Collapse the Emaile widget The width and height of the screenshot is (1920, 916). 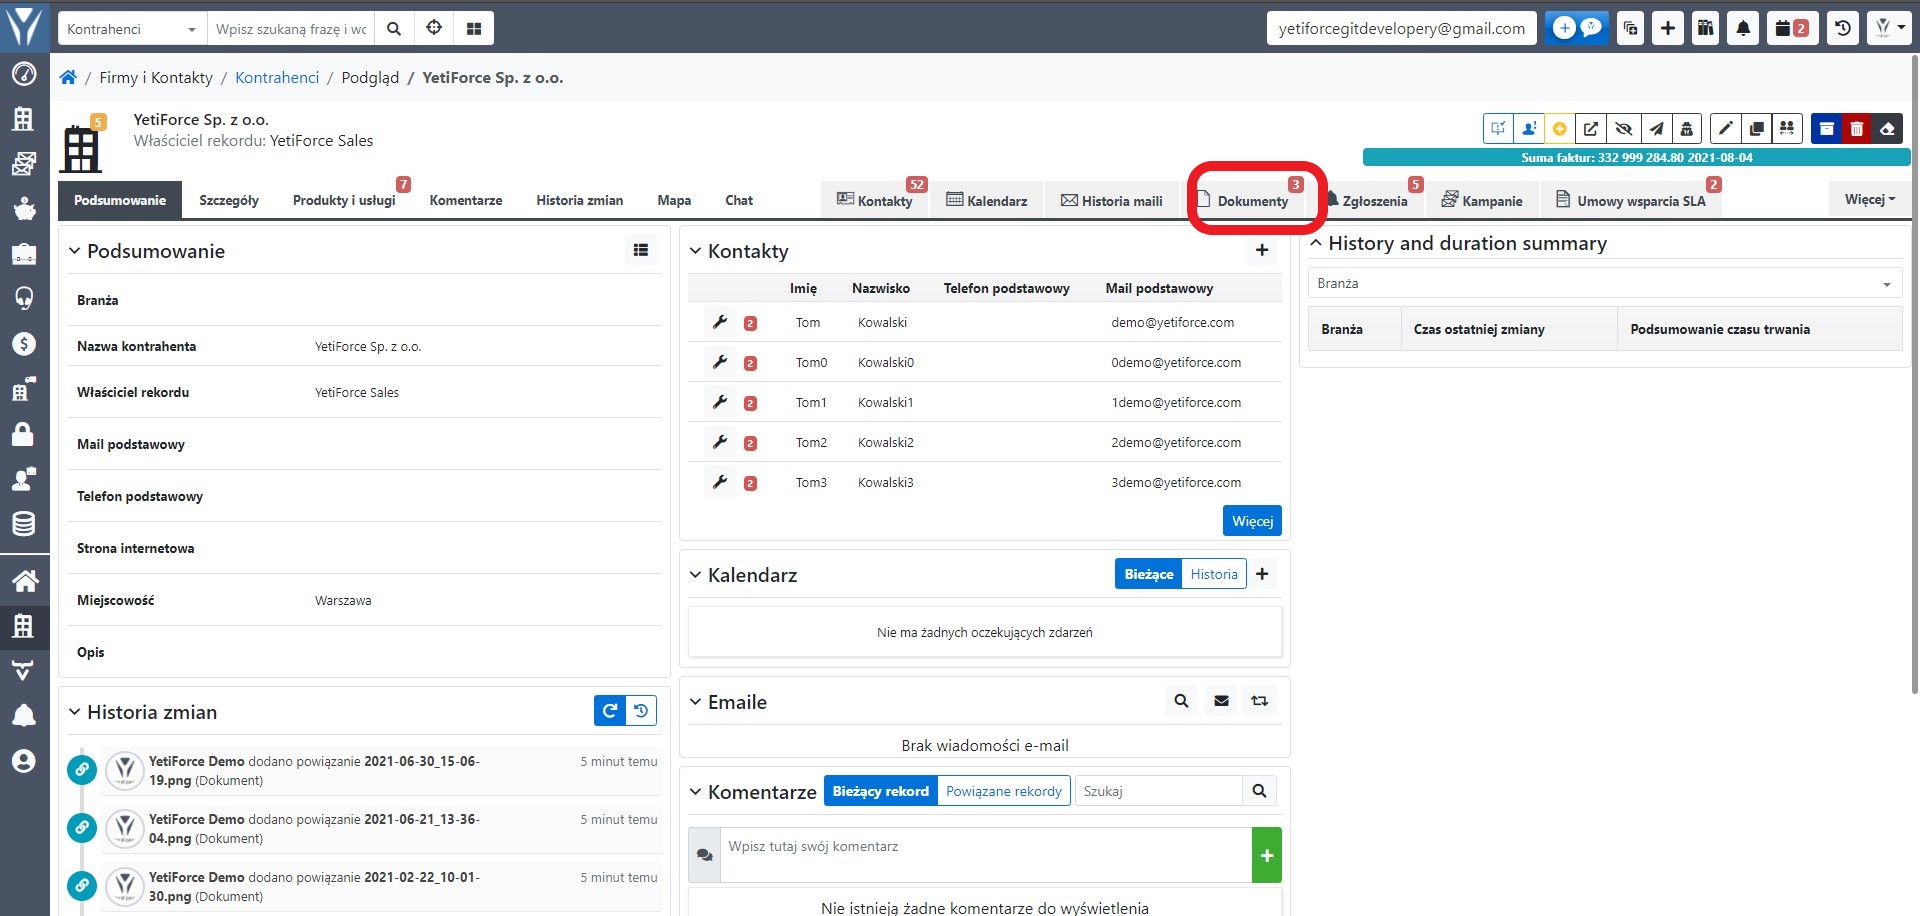(695, 702)
